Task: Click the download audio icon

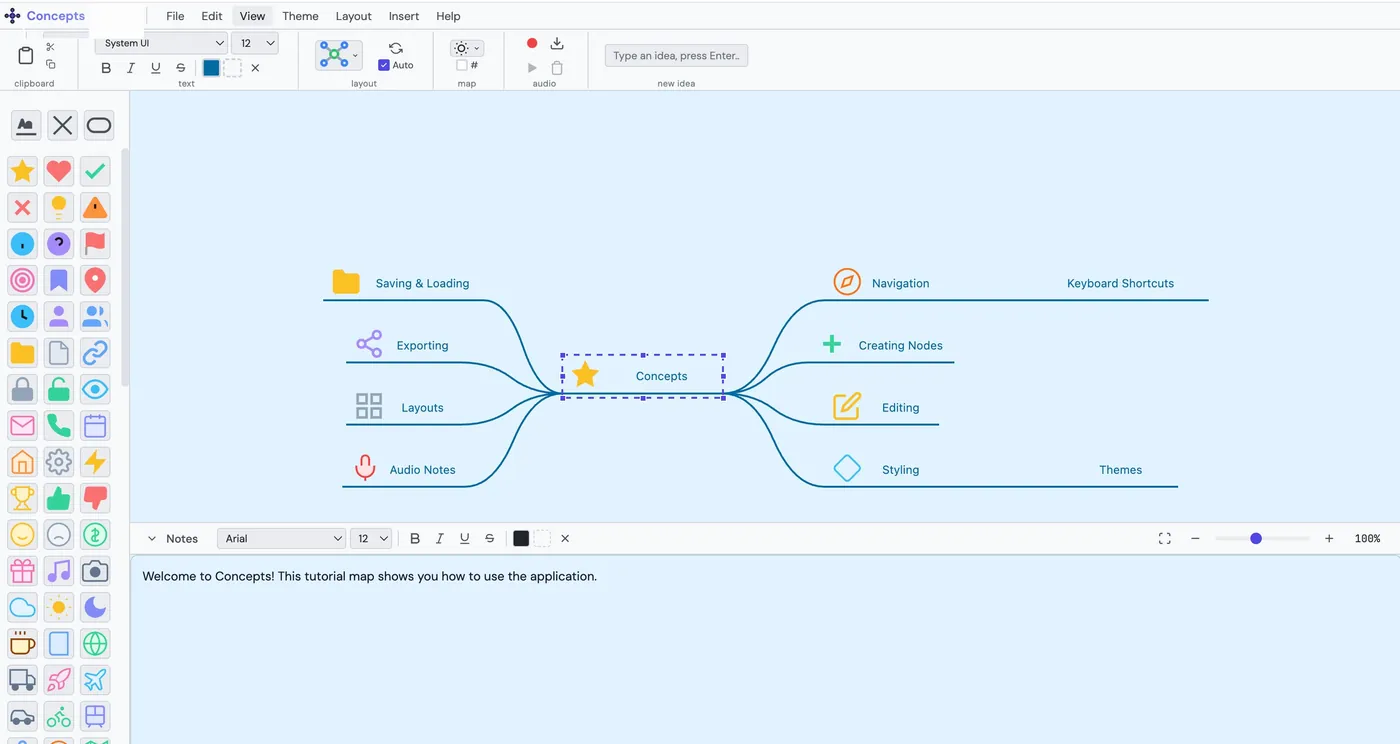Action: click(558, 43)
